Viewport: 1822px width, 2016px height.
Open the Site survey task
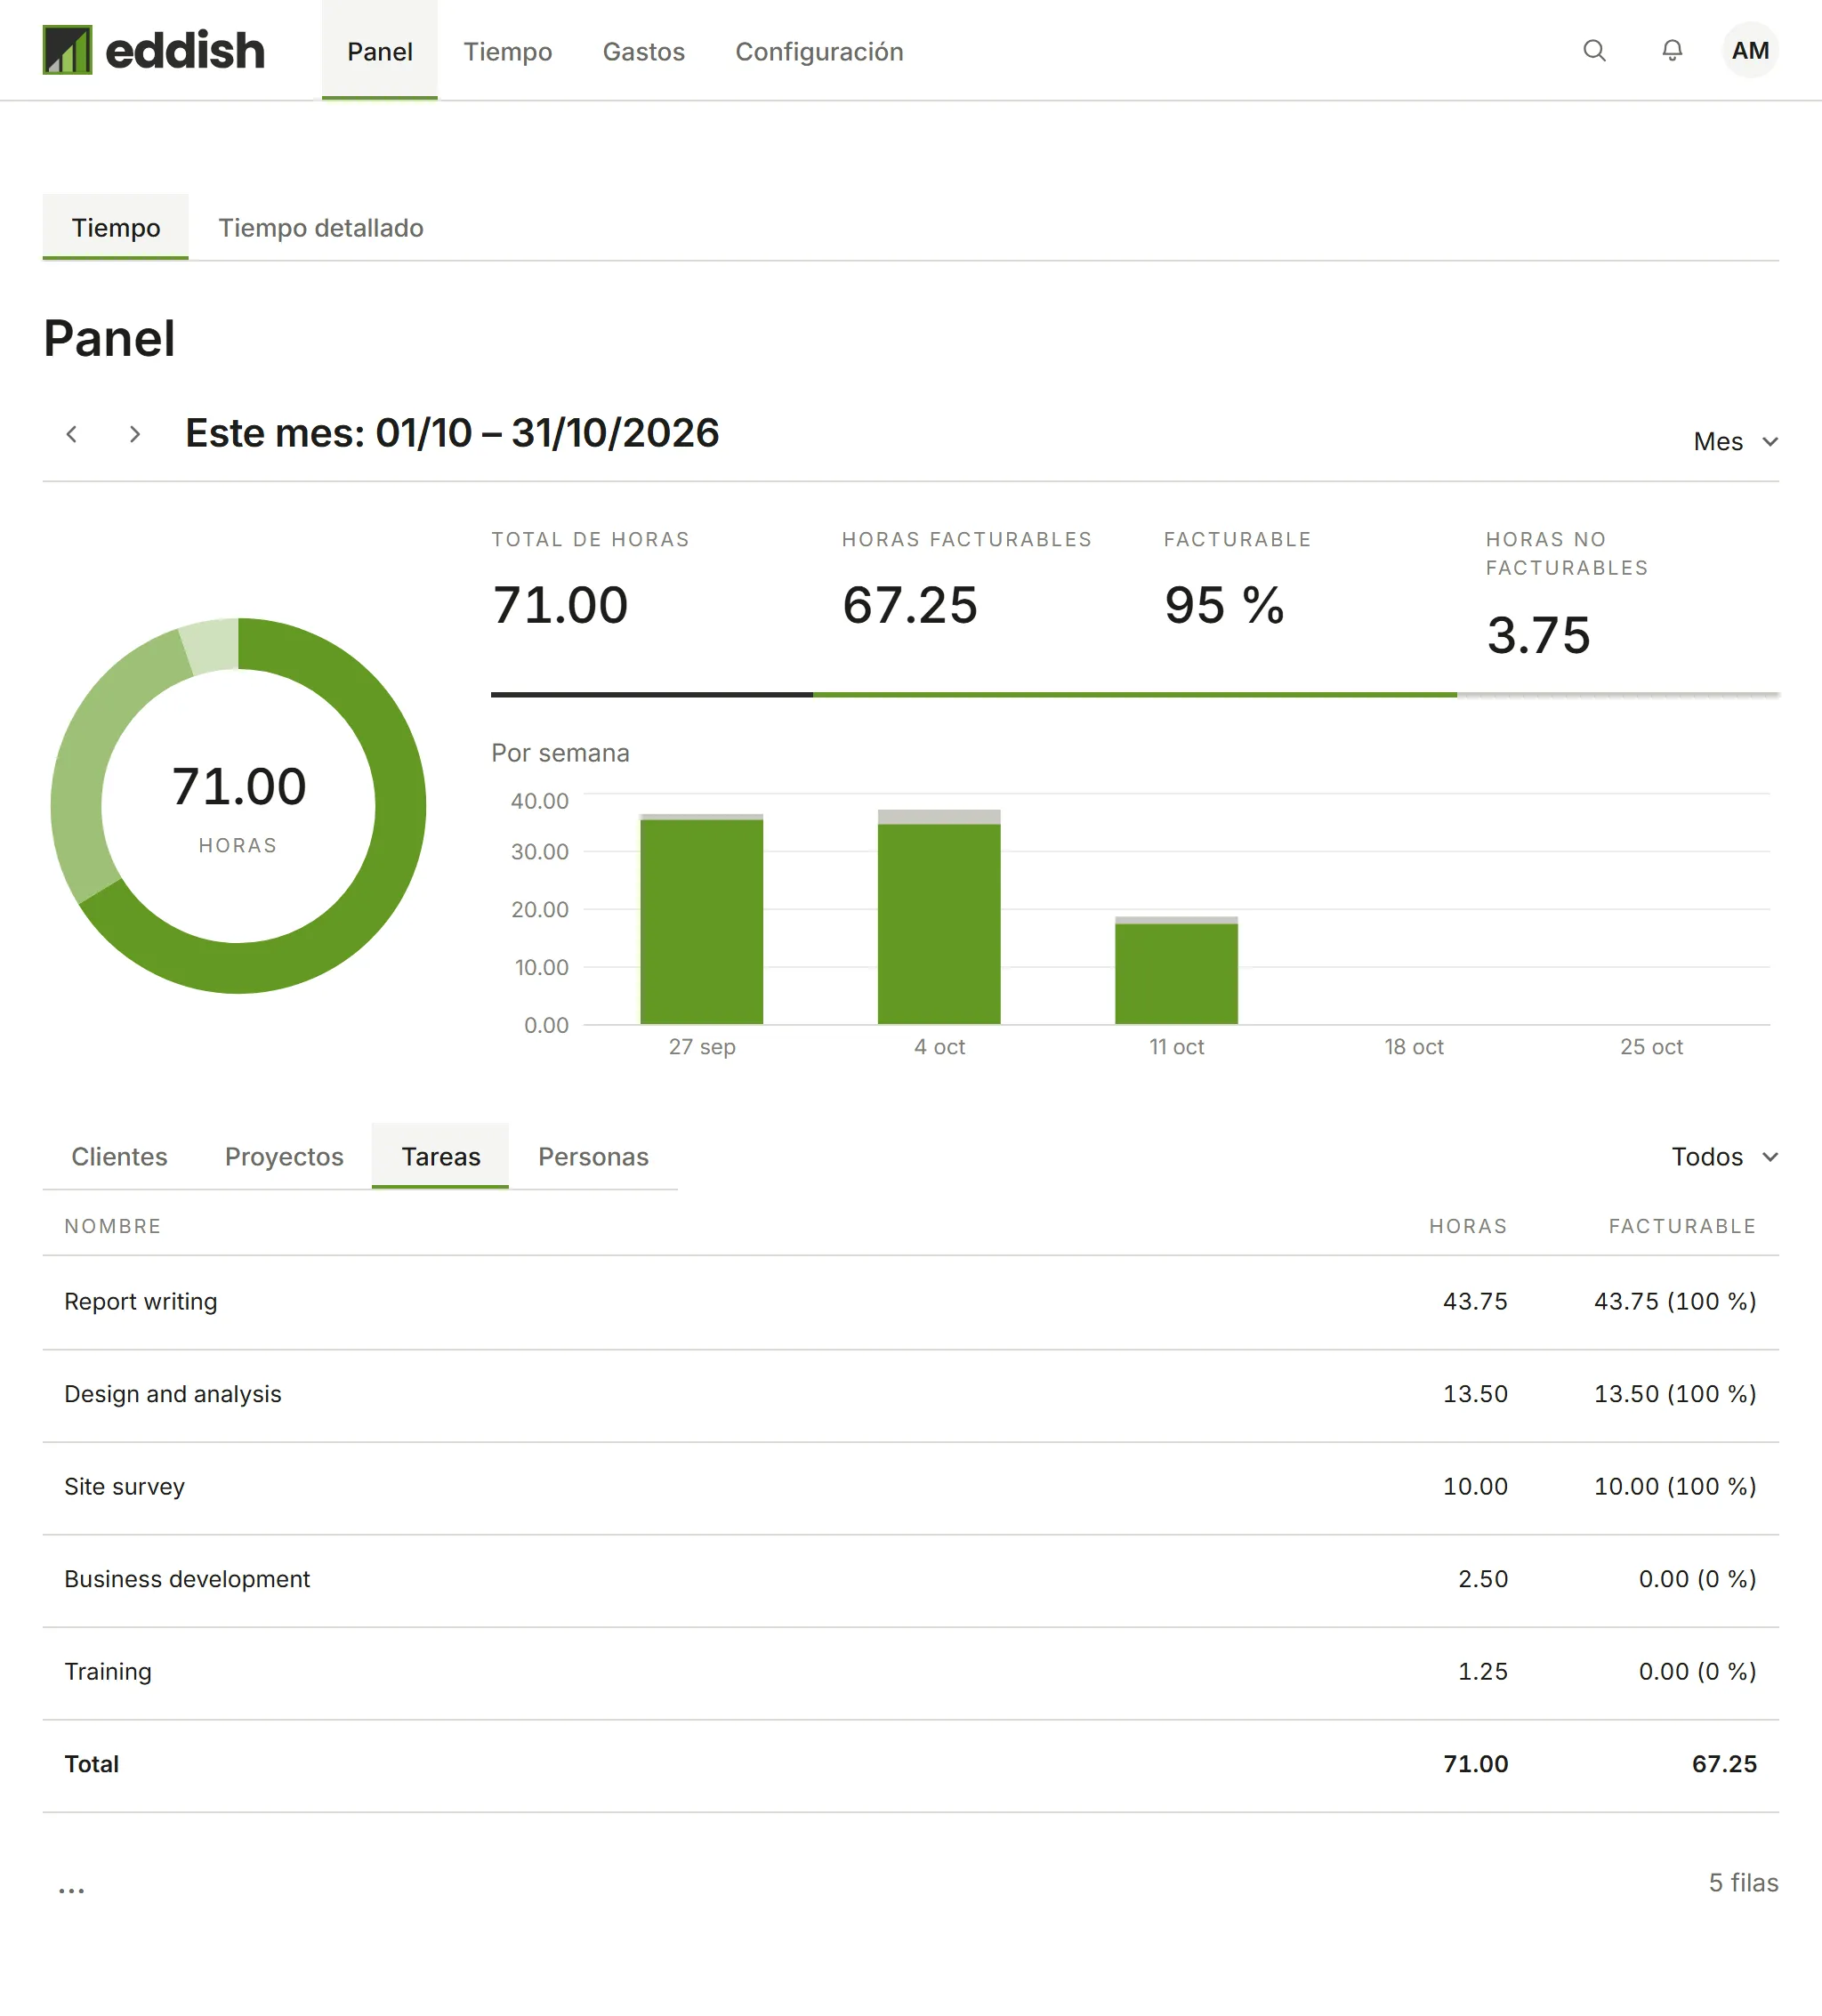coord(910,1487)
